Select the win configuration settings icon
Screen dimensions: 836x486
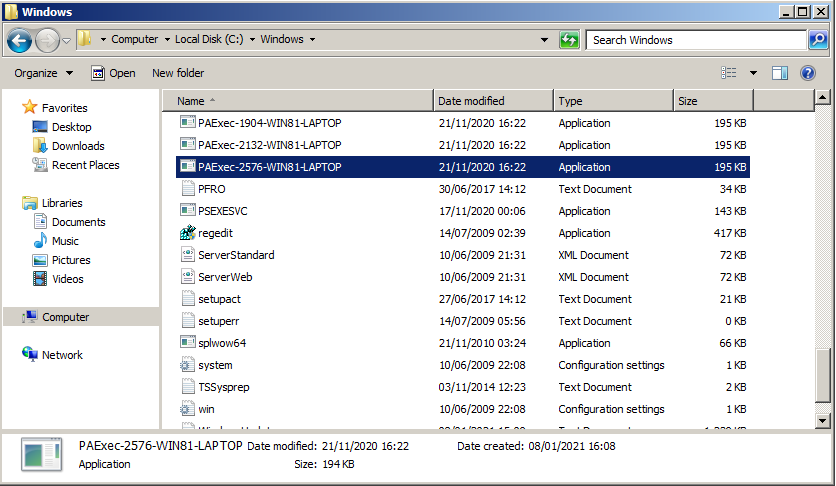187,409
